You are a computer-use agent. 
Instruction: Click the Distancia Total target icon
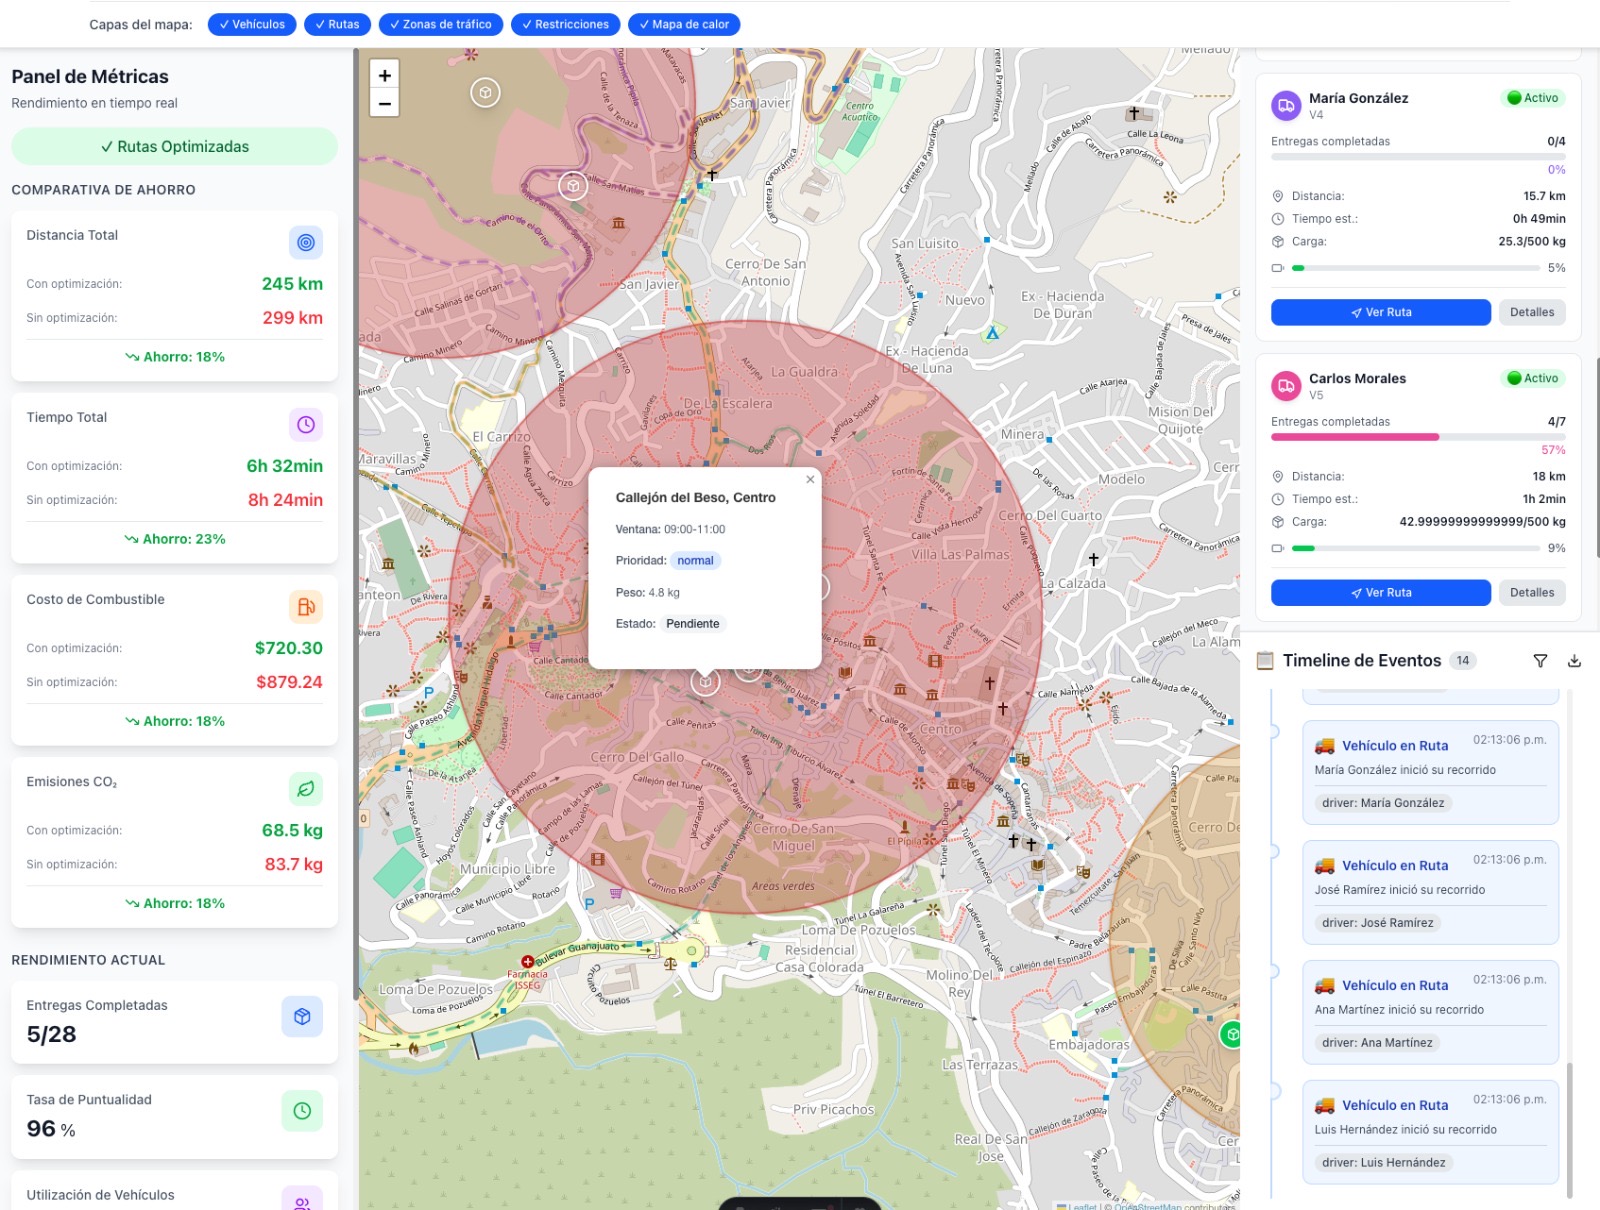[306, 242]
